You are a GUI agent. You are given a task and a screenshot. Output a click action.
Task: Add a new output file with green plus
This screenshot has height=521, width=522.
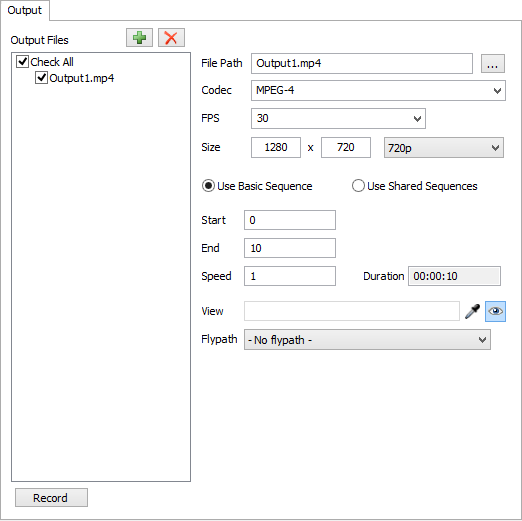click(139, 38)
